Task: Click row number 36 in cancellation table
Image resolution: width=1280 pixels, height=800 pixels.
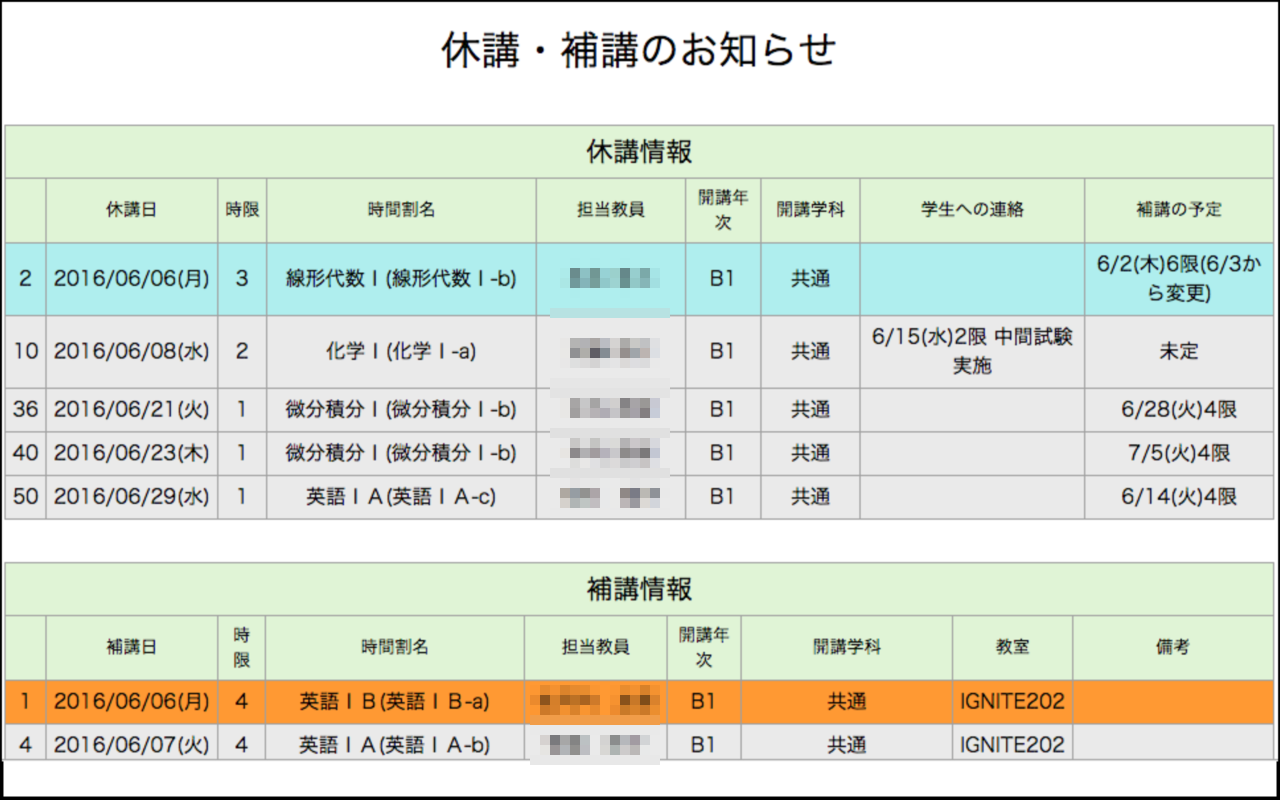Action: coord(26,410)
